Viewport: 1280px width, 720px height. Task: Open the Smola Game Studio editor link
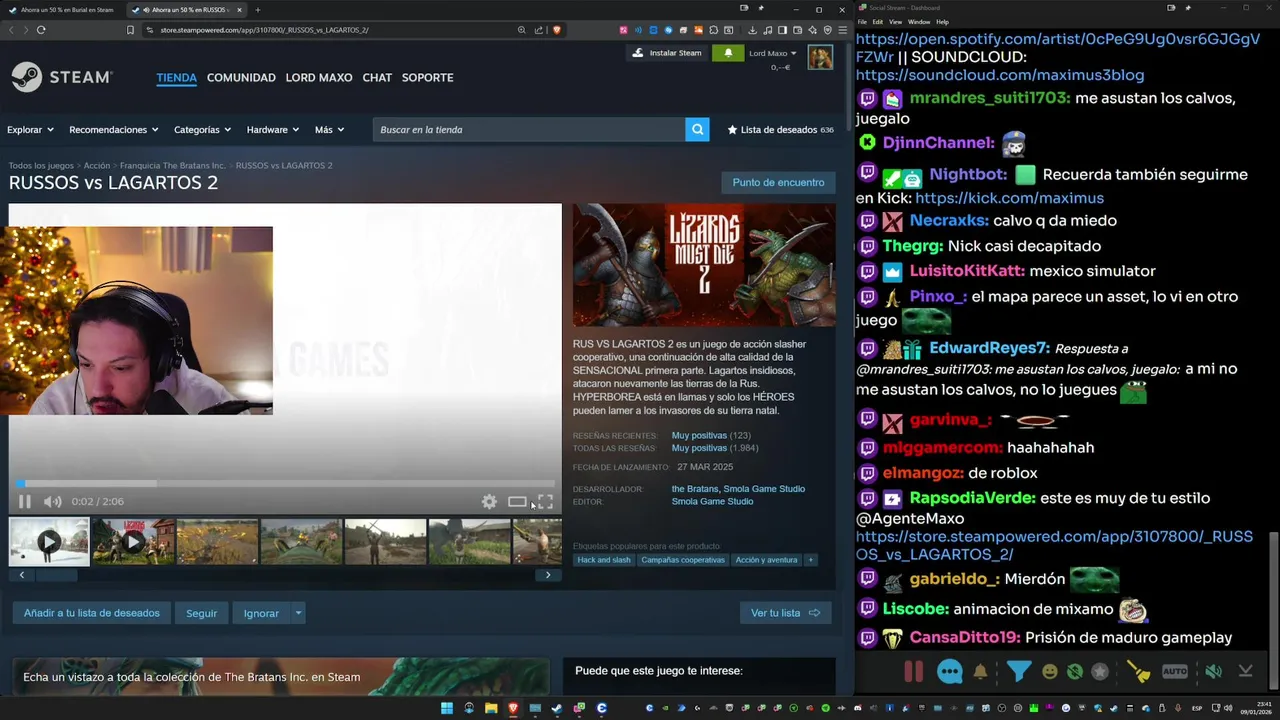tap(712, 501)
